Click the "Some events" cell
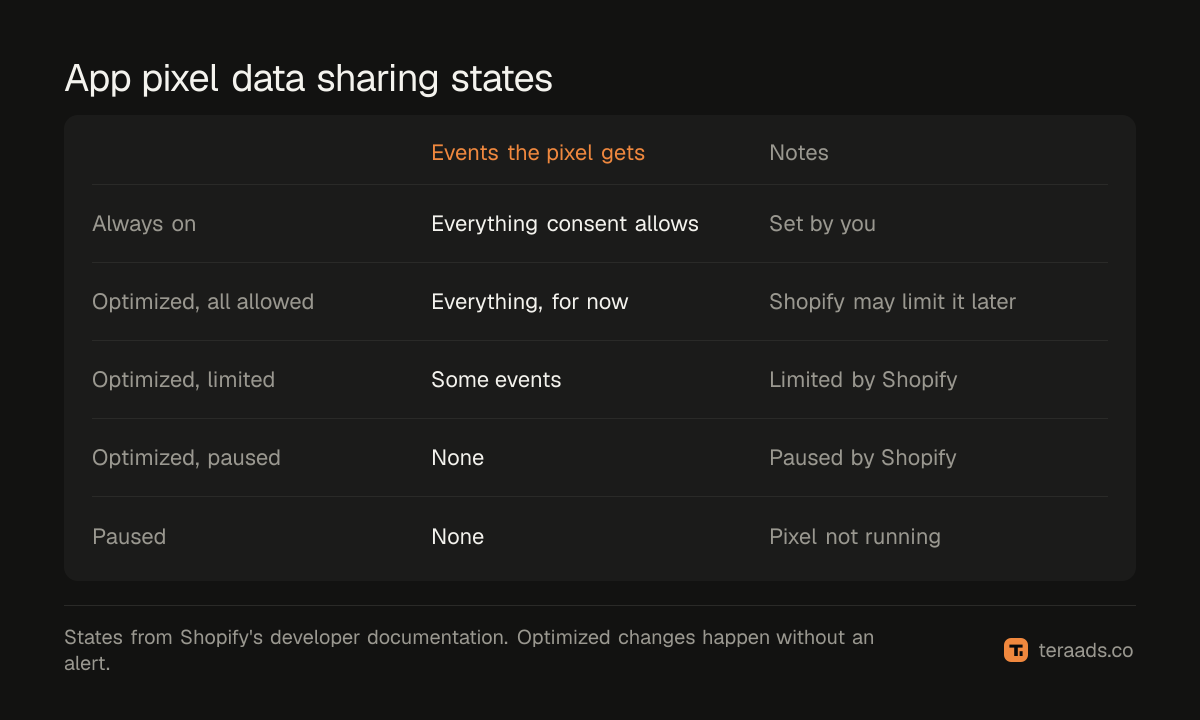This screenshot has height=720, width=1200. click(496, 380)
